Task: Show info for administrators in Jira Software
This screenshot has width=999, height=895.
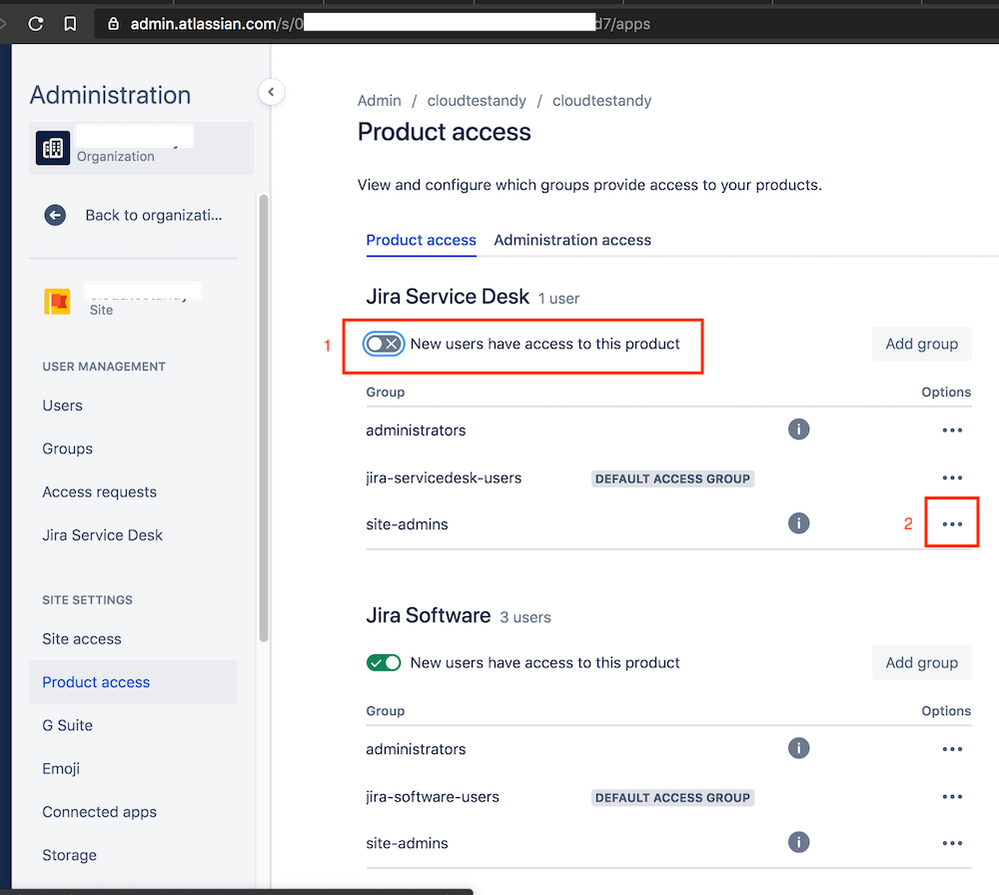Action: pos(798,748)
